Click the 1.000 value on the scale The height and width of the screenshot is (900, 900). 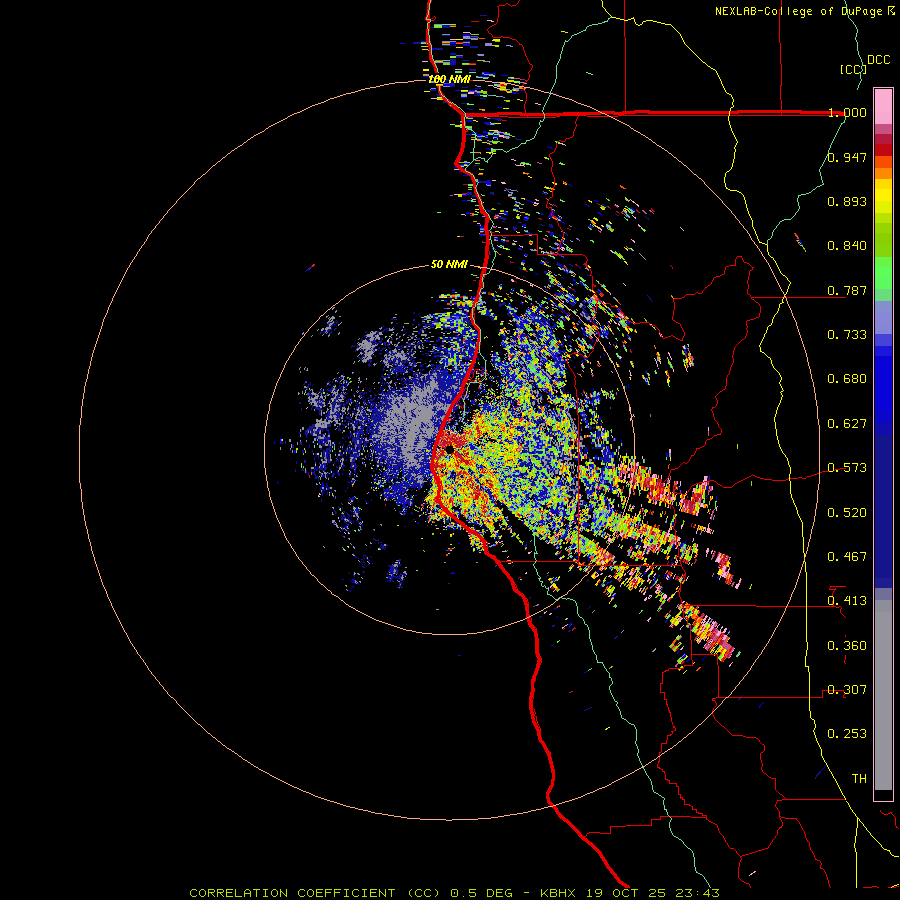[x=847, y=112]
